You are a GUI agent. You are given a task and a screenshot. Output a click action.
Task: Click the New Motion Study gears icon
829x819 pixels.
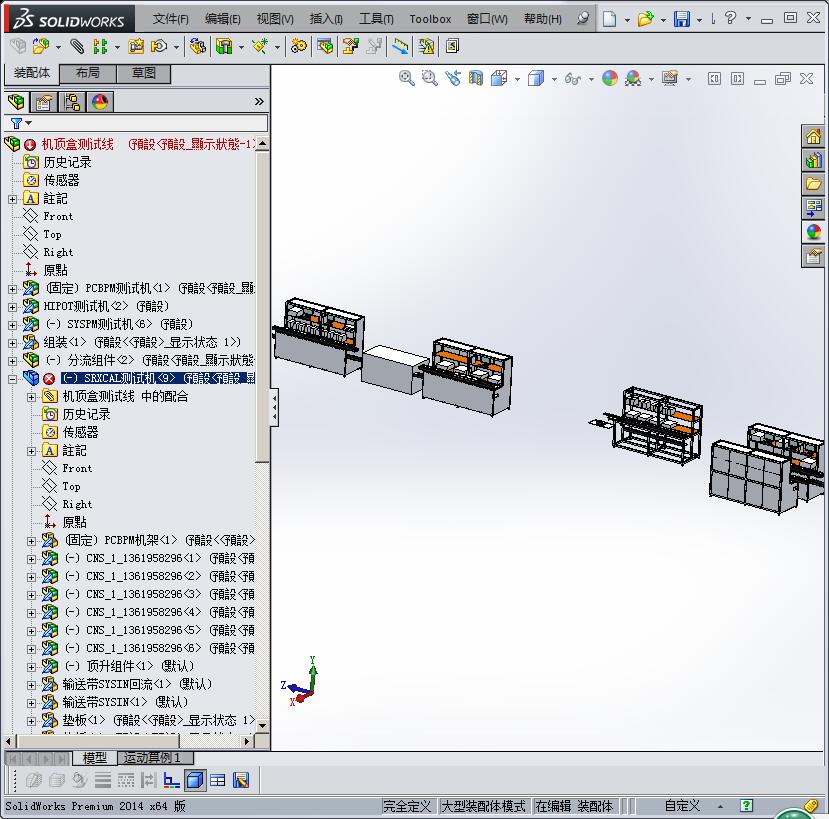(299, 47)
